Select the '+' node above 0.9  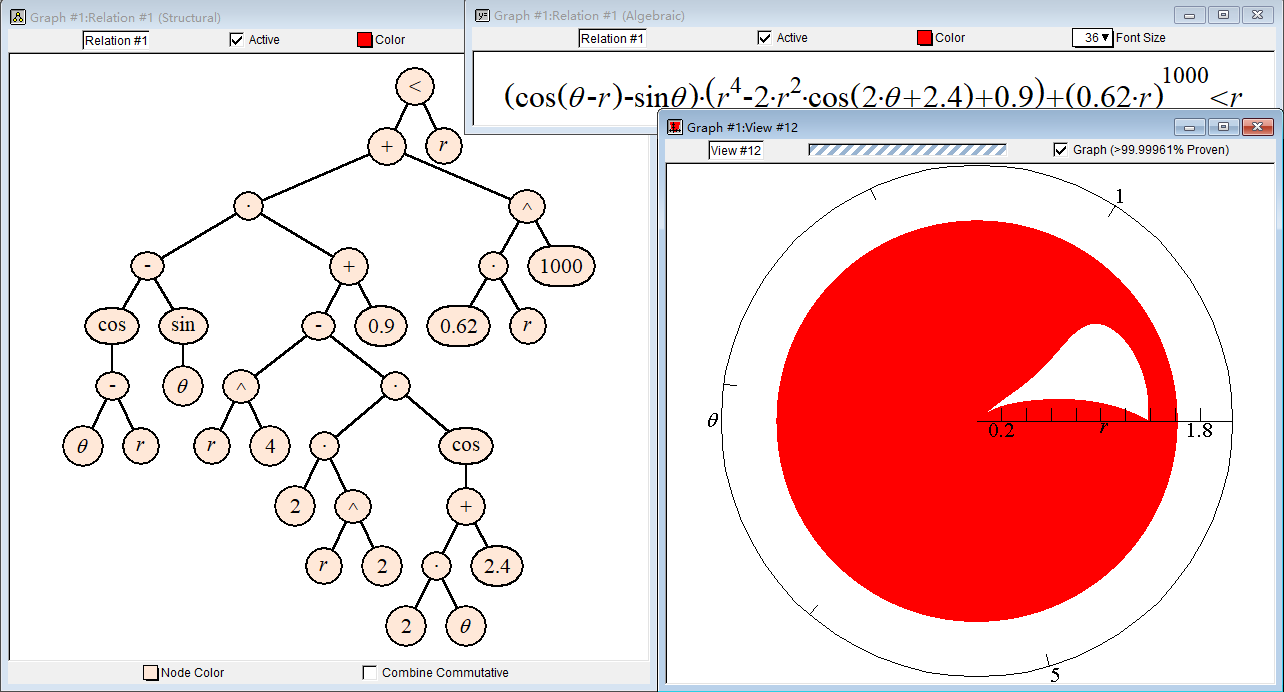[349, 266]
